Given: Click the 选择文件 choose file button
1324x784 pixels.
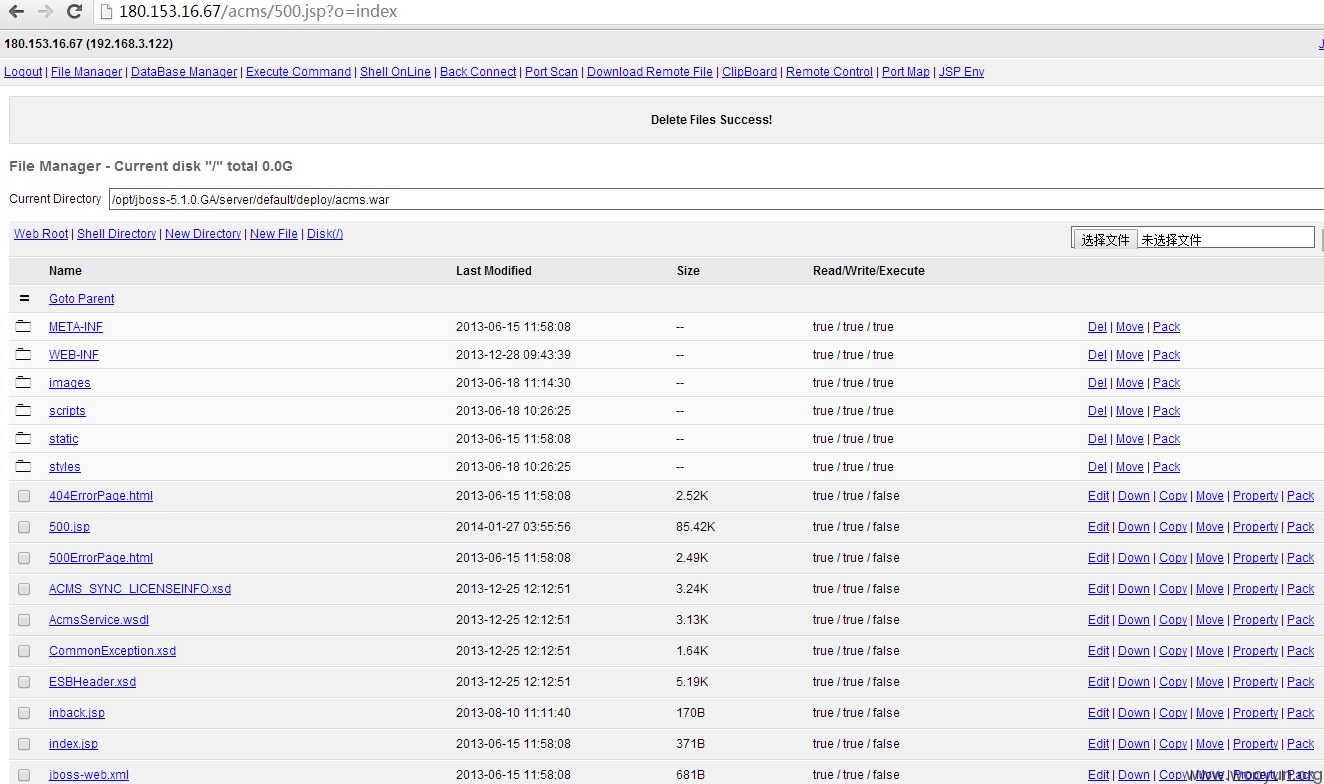Looking at the screenshot, I should (1105, 239).
